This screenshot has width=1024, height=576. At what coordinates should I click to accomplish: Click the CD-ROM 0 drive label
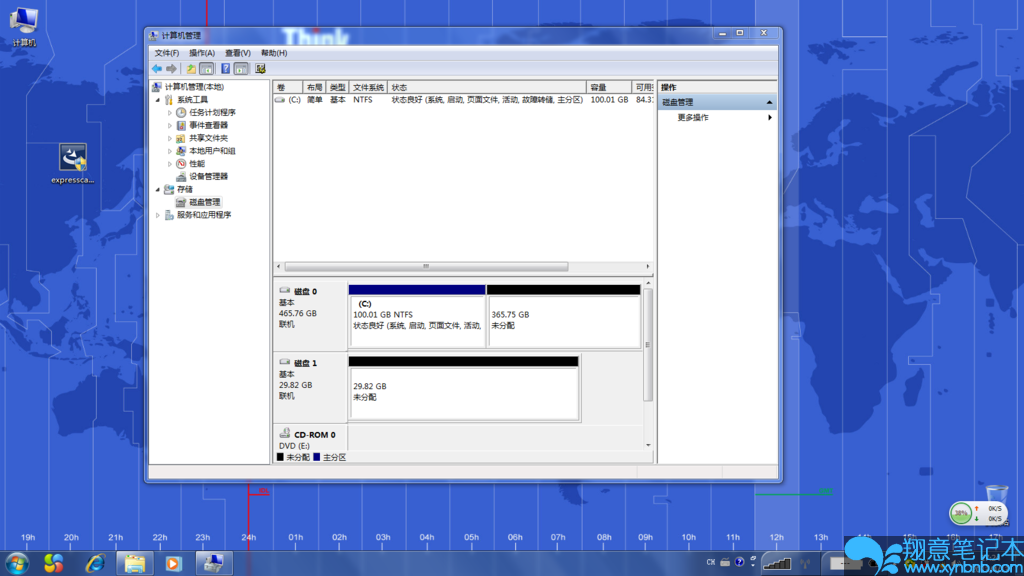pos(314,435)
